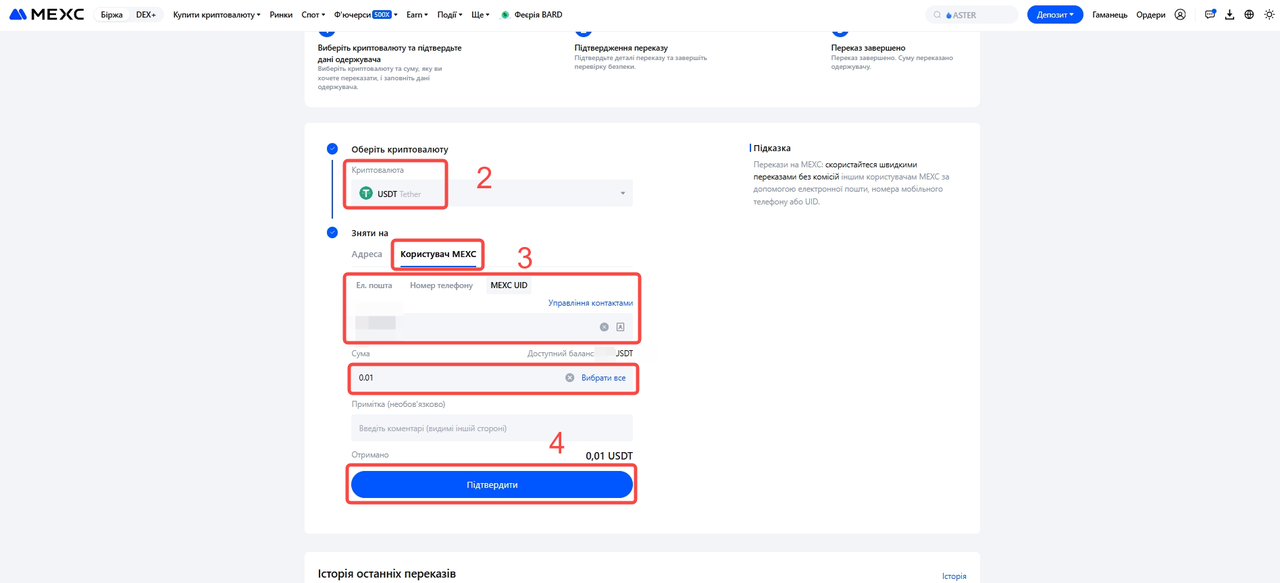Click the download app icon
This screenshot has height=583, width=1280.
click(x=1230, y=15)
